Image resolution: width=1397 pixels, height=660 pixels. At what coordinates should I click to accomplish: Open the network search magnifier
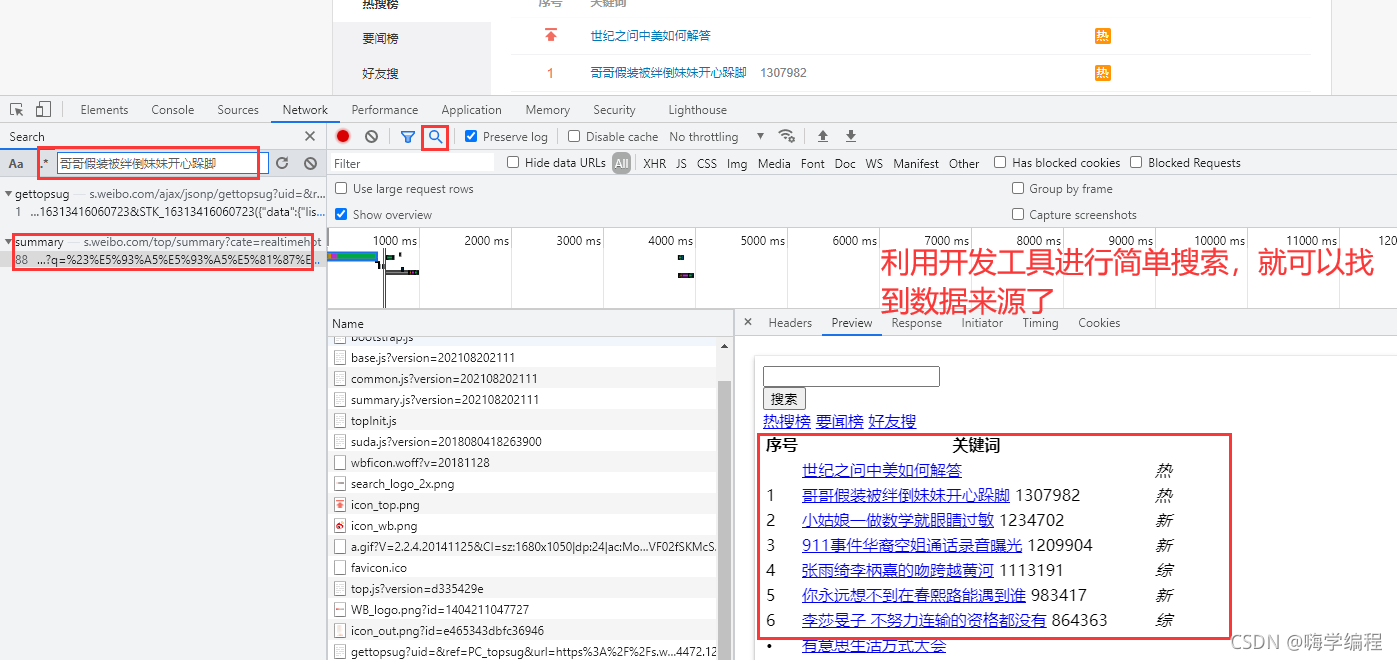tap(434, 136)
